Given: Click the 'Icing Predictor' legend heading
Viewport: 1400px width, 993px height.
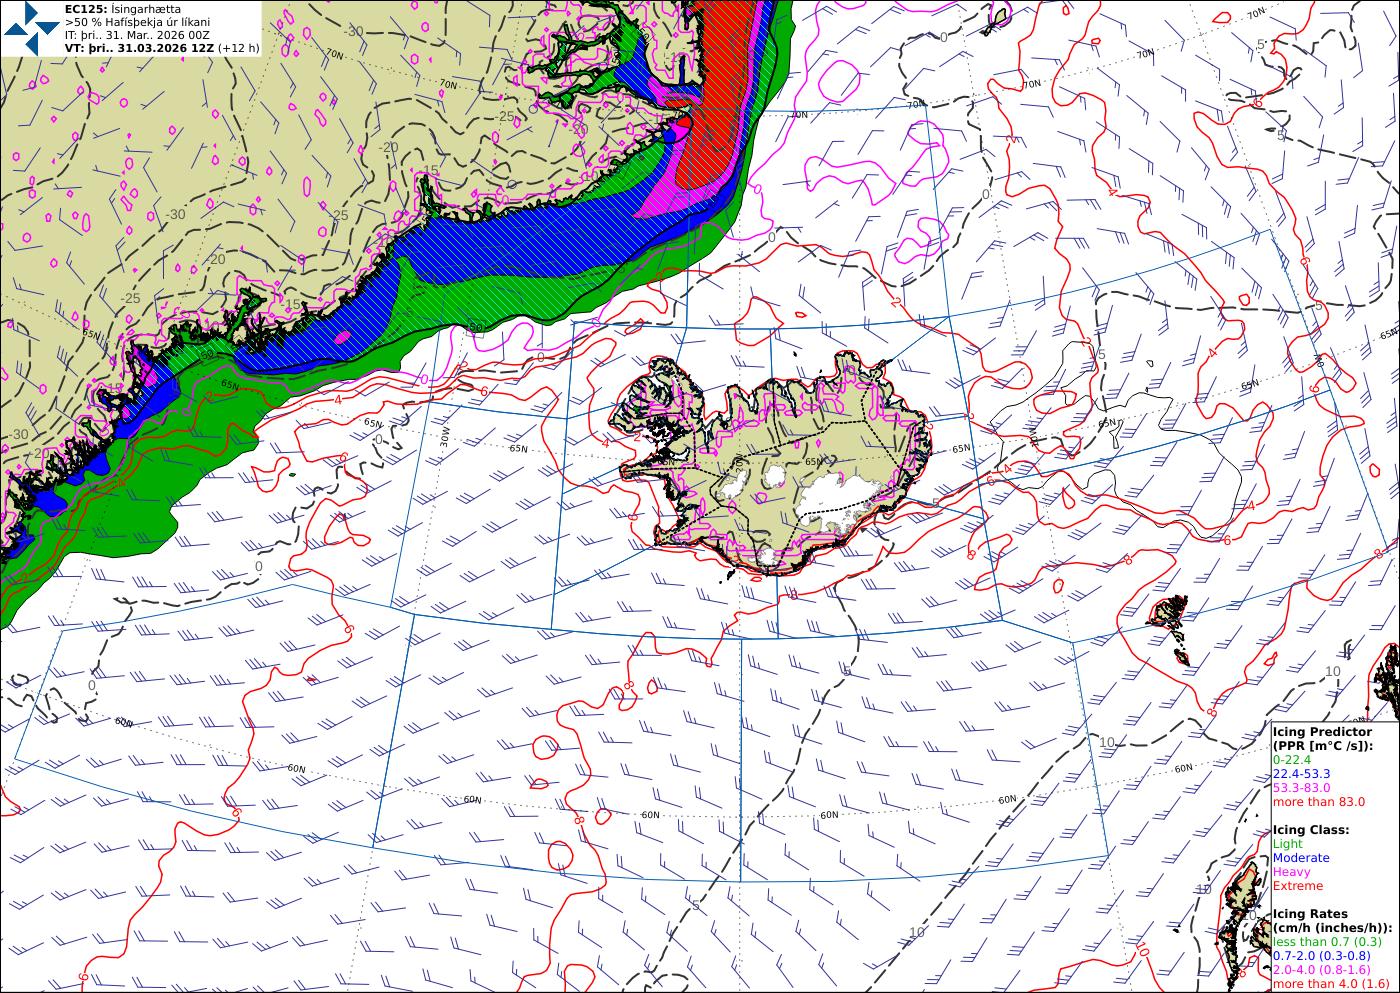Looking at the screenshot, I should tap(1322, 732).
